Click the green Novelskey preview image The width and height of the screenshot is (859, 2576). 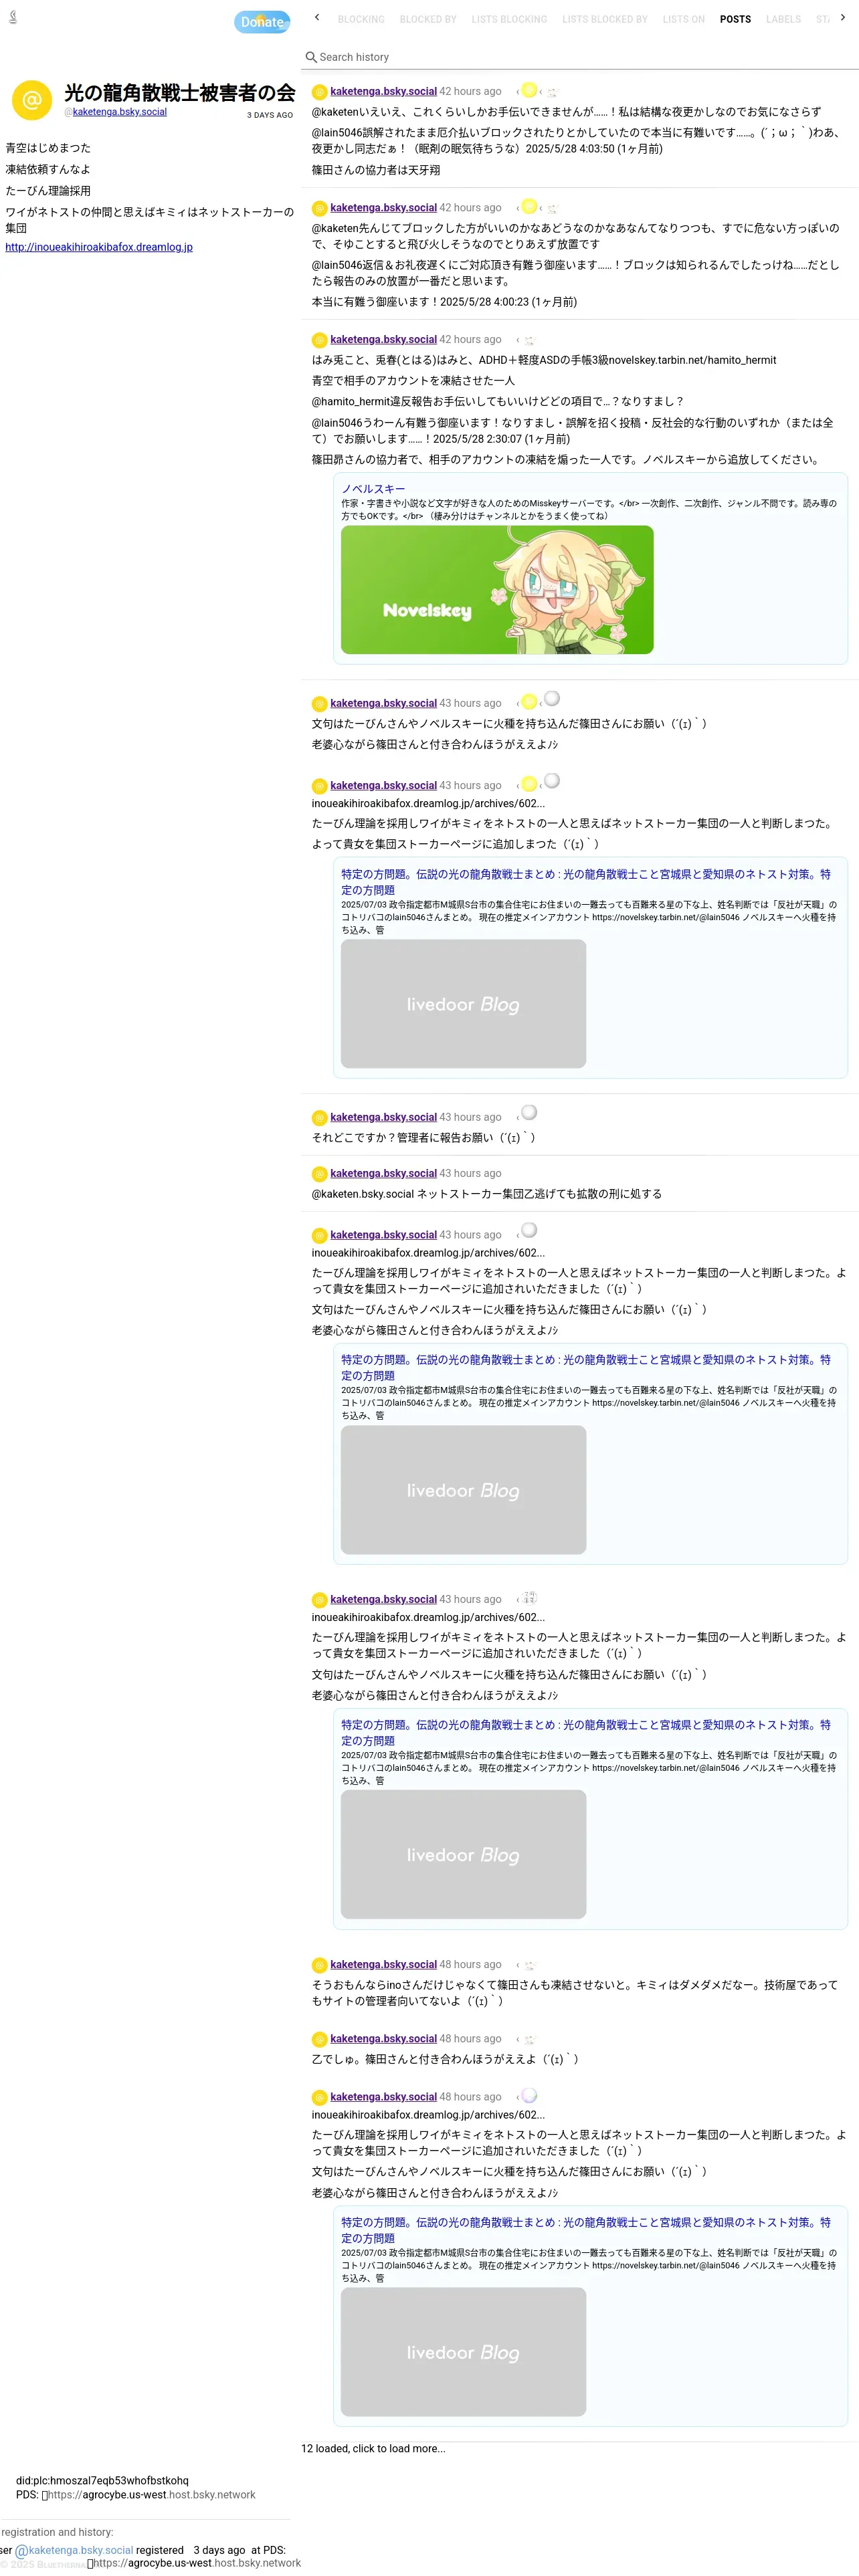coord(497,590)
